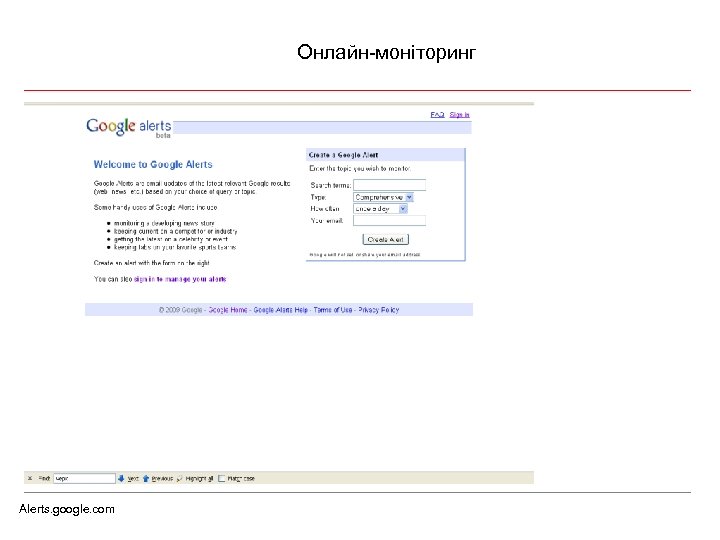Close the find bar with the X icon
This screenshot has width=720, height=540.
(x=30, y=478)
